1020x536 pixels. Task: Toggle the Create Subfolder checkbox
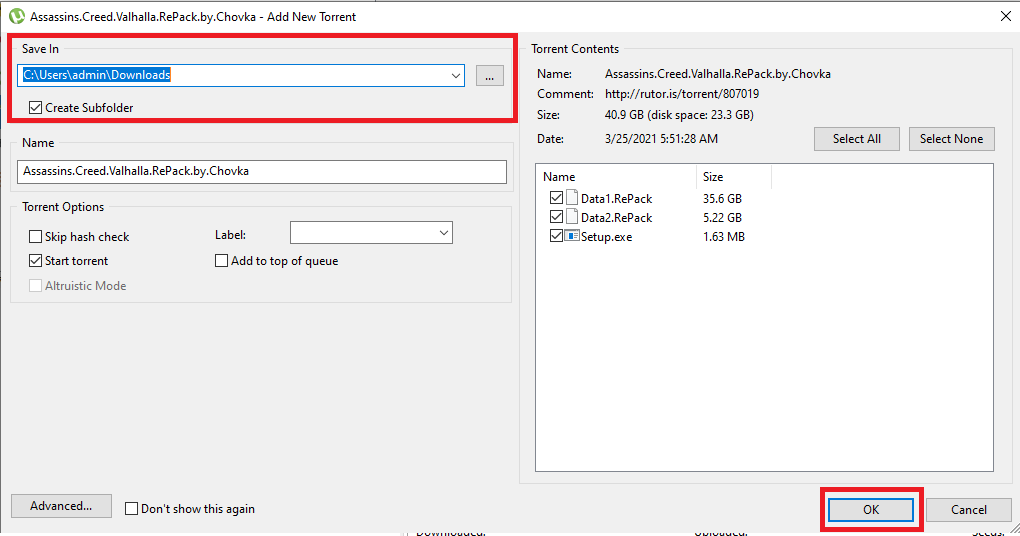(36, 107)
